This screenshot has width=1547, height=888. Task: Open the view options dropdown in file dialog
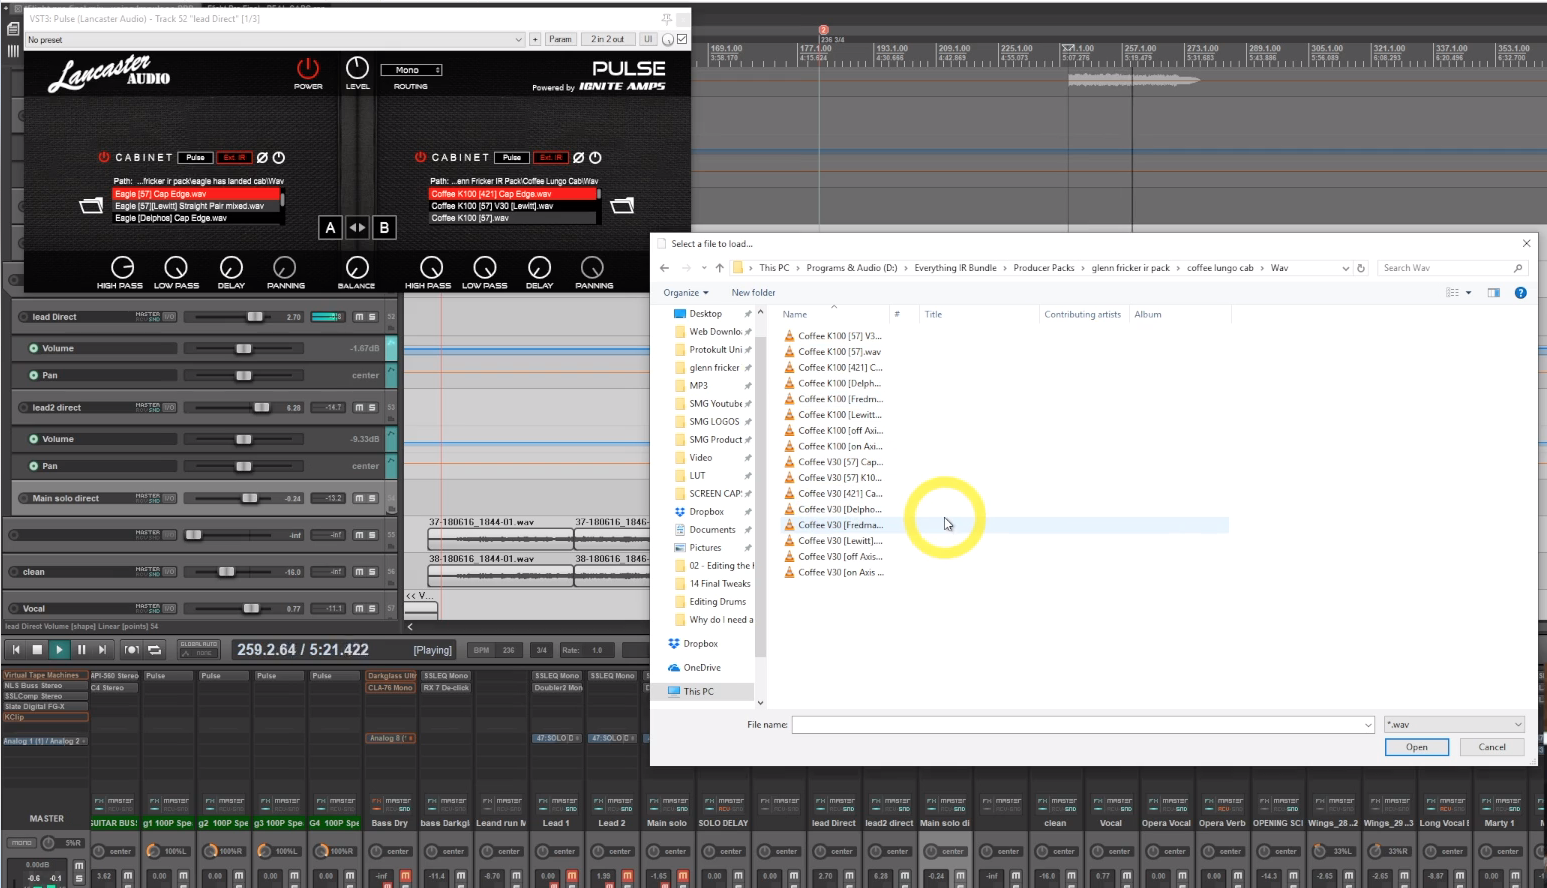(x=1468, y=293)
